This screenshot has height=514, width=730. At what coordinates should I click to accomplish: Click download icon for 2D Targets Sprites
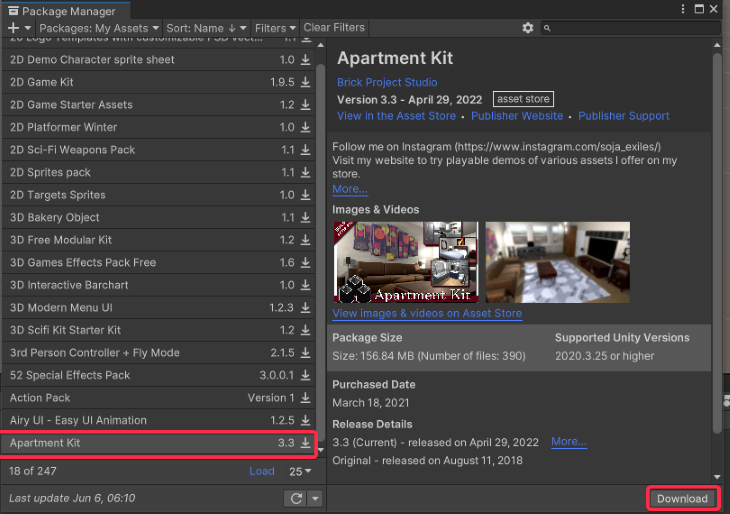[305, 195]
